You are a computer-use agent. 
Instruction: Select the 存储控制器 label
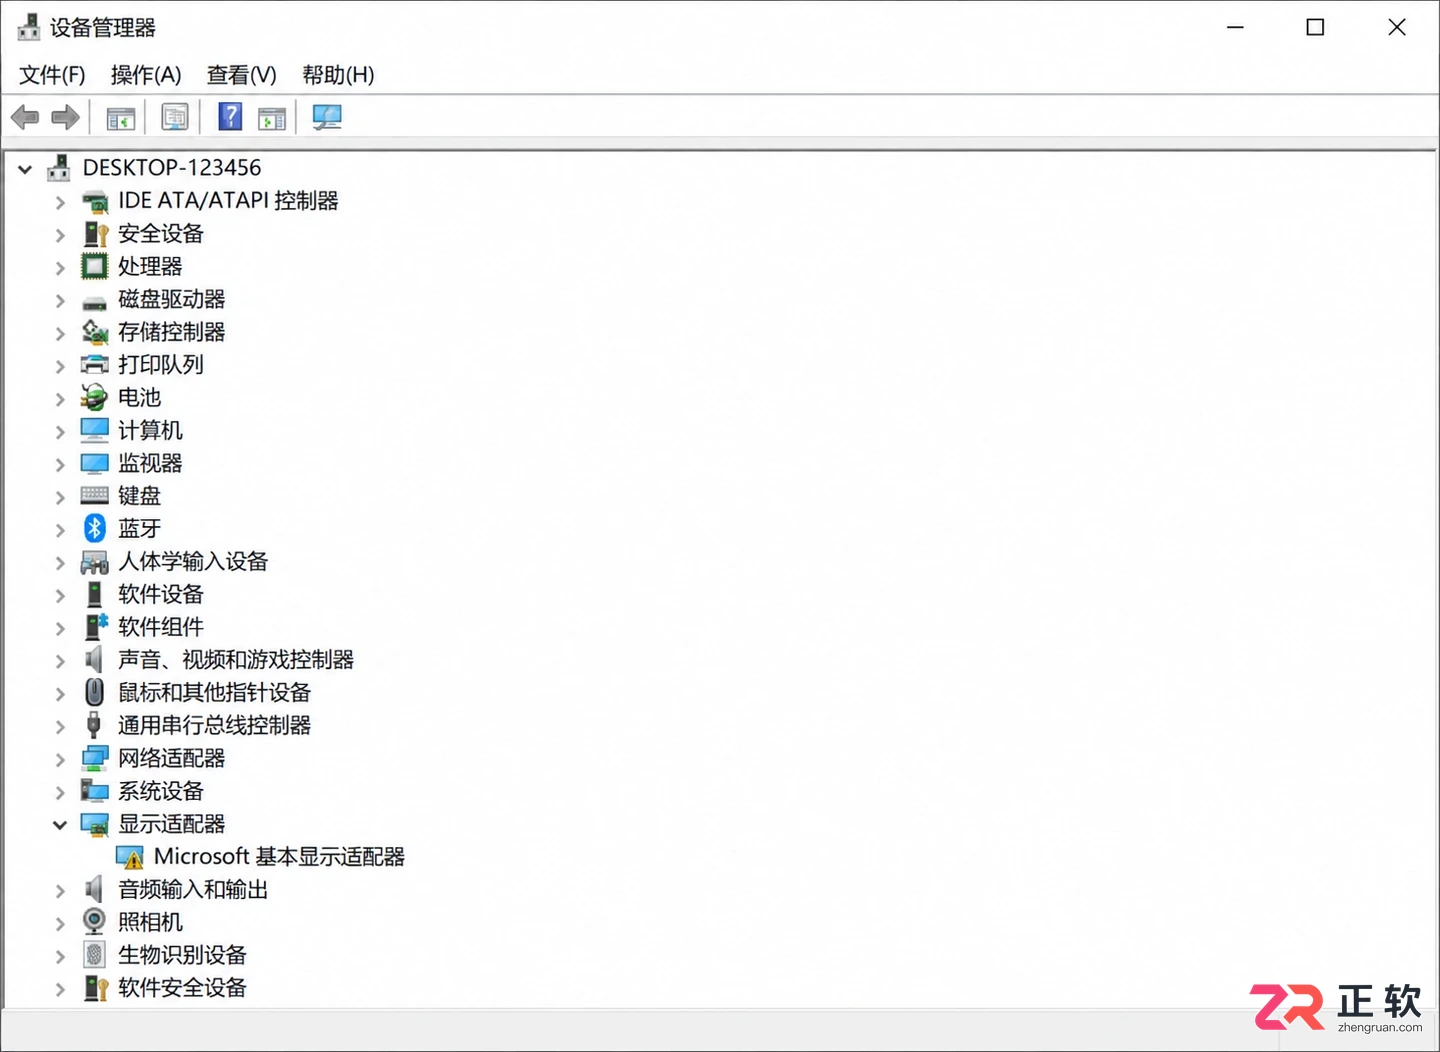click(x=172, y=332)
